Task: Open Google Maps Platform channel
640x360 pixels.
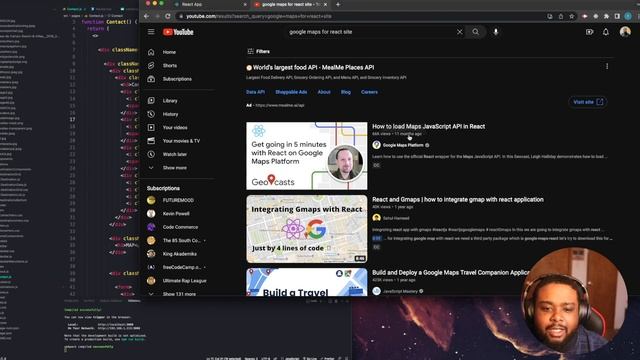Action: [x=403, y=145]
